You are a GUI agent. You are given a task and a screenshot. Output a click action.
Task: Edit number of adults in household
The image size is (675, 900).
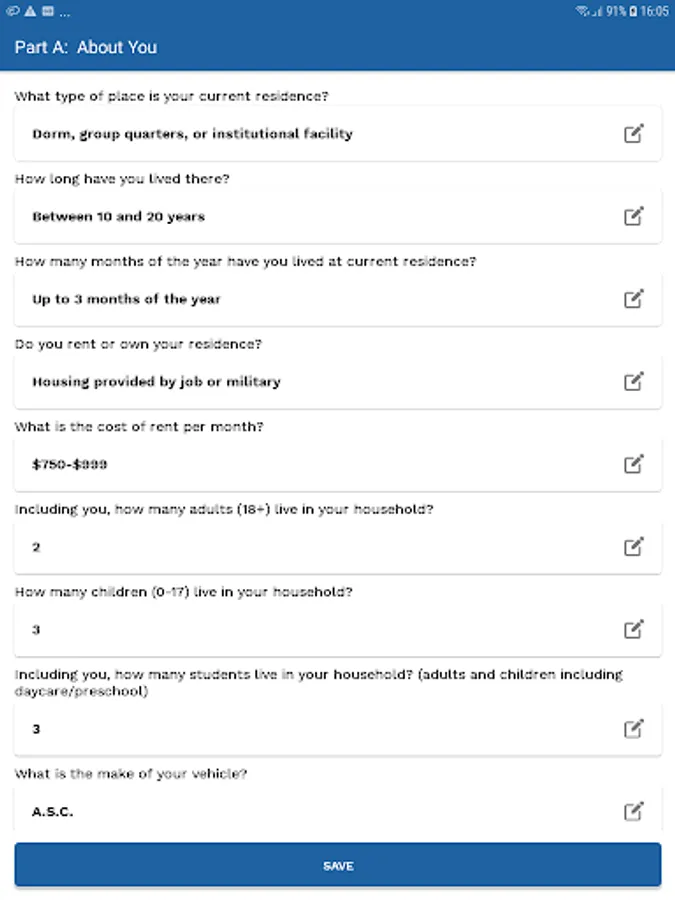(x=634, y=547)
